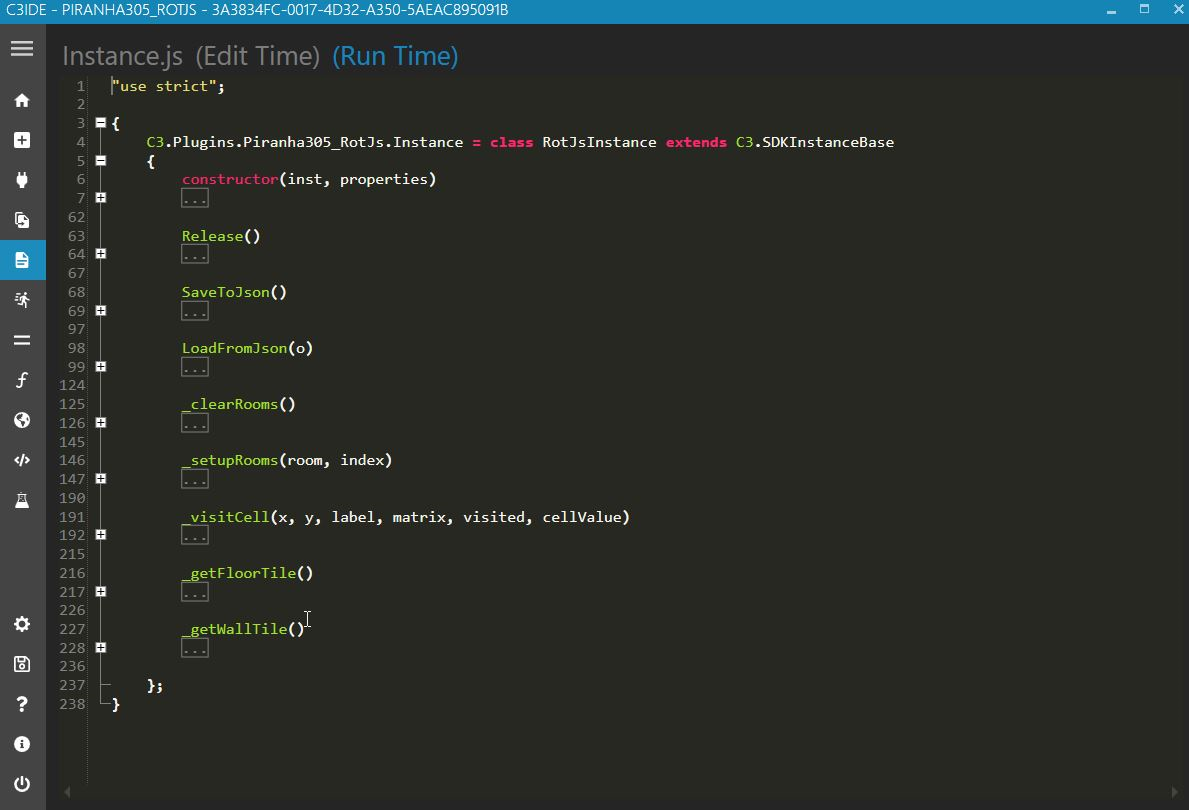Click the folded code box under _getFloorTile
This screenshot has width=1189, height=810.
(195, 592)
